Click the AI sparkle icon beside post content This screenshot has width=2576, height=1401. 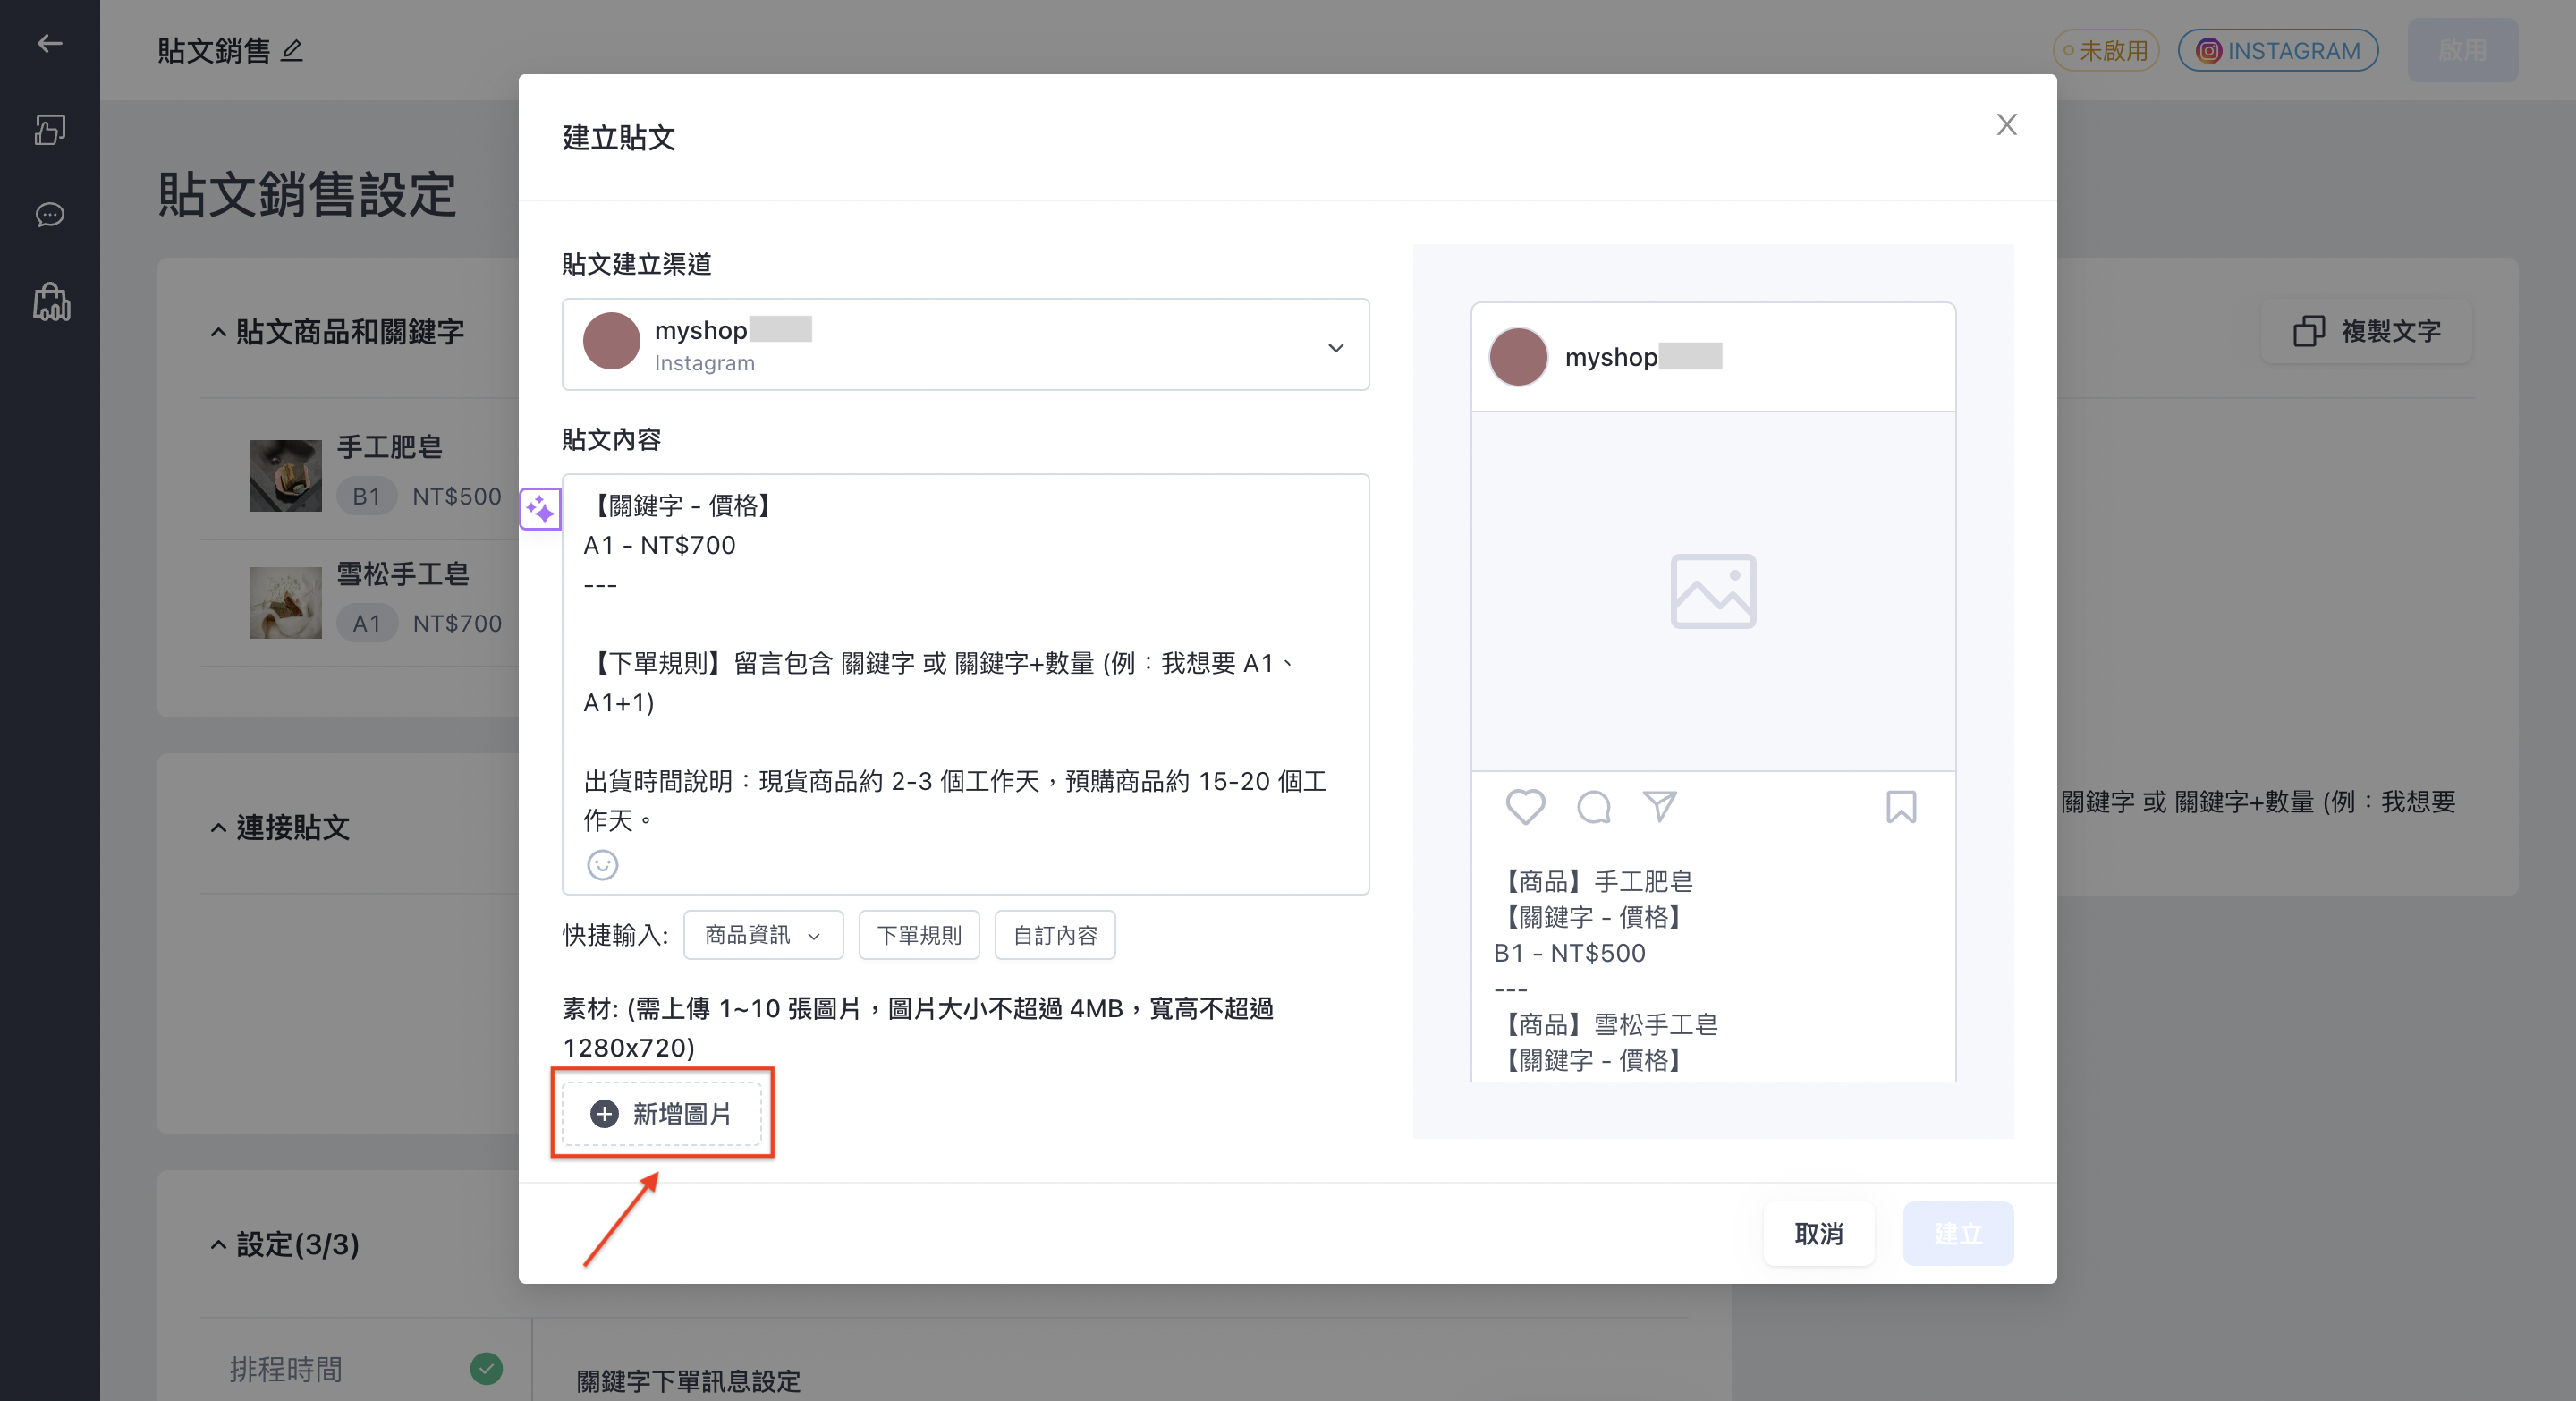[540, 509]
